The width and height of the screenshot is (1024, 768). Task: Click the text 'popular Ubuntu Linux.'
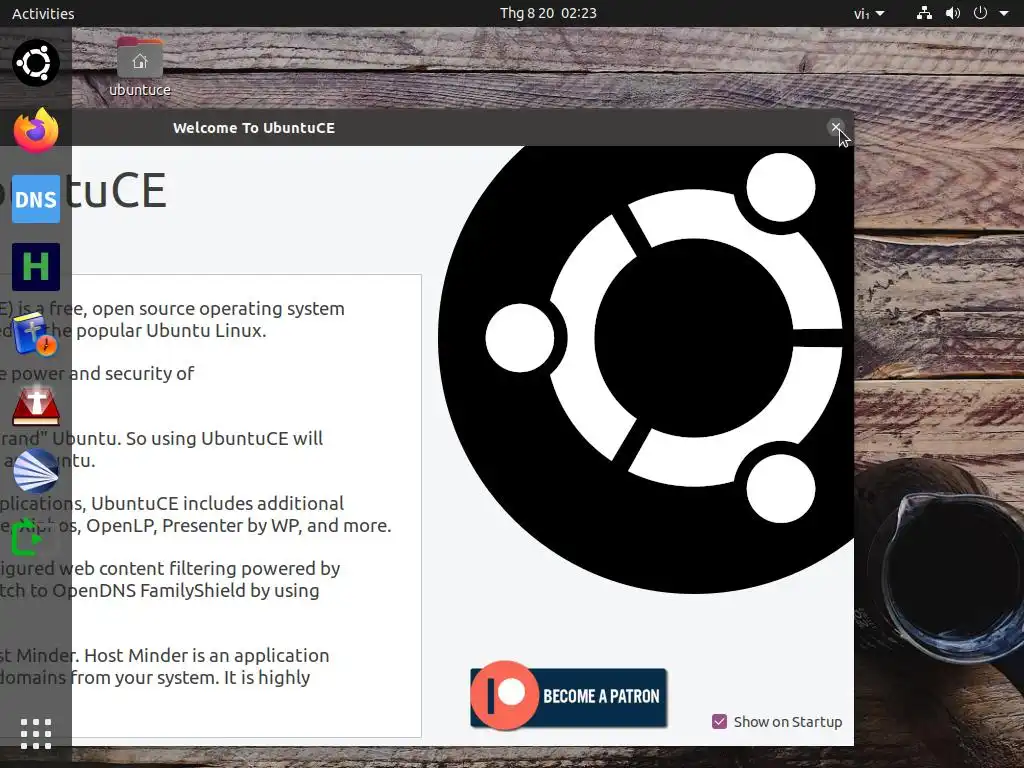[171, 330]
